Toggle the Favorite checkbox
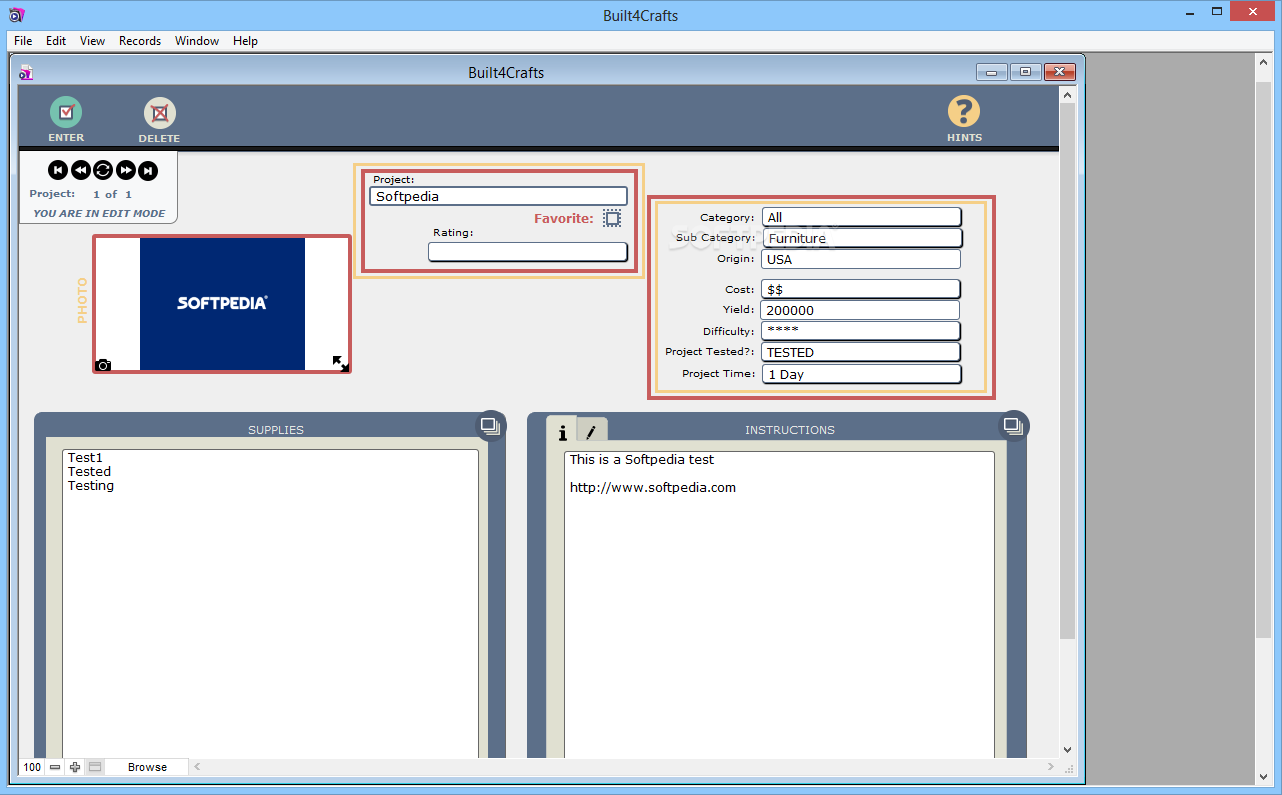1282x795 pixels. click(612, 218)
